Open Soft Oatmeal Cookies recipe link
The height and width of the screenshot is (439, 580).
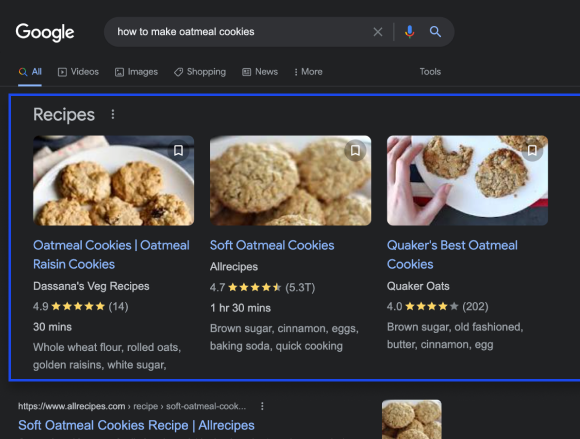(x=272, y=245)
